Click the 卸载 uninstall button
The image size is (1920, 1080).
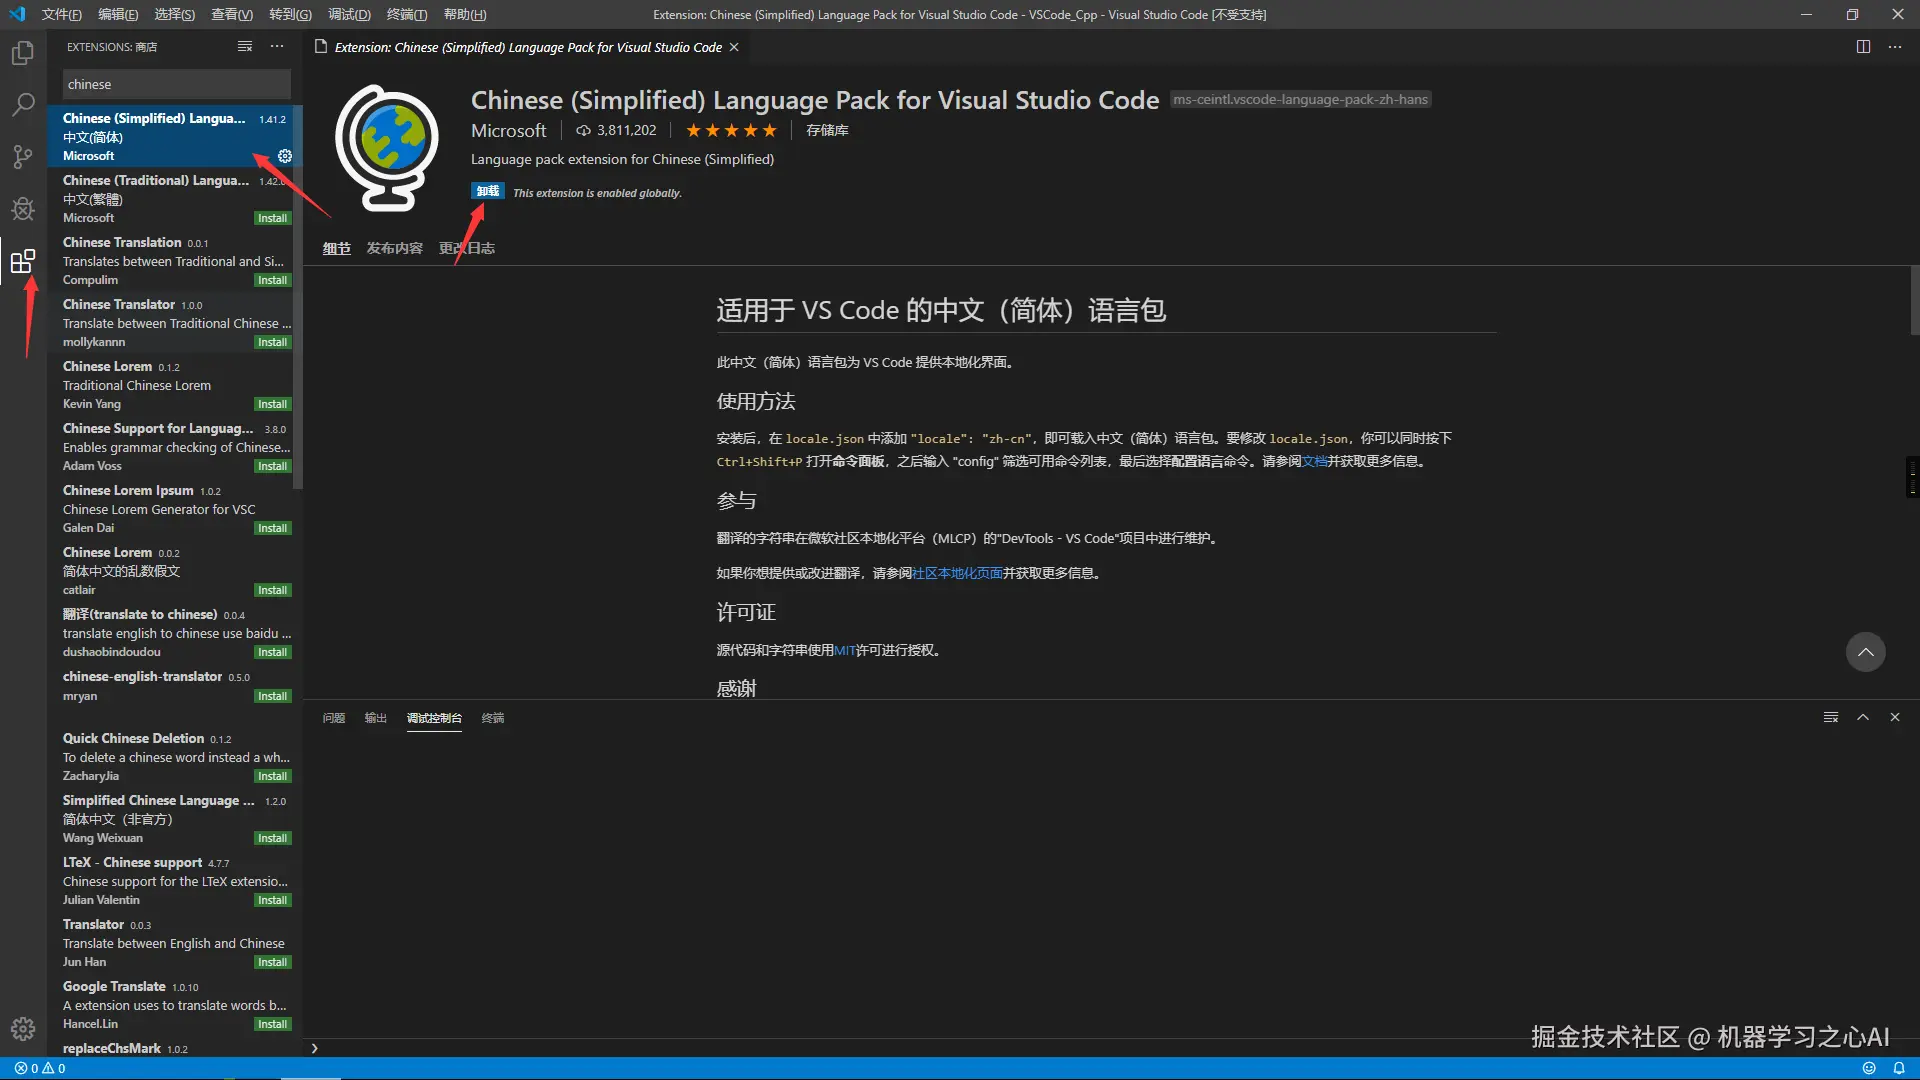(488, 191)
